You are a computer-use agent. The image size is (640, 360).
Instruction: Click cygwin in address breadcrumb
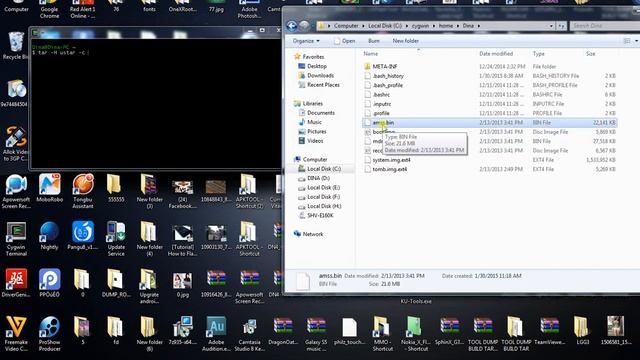[x=420, y=26]
